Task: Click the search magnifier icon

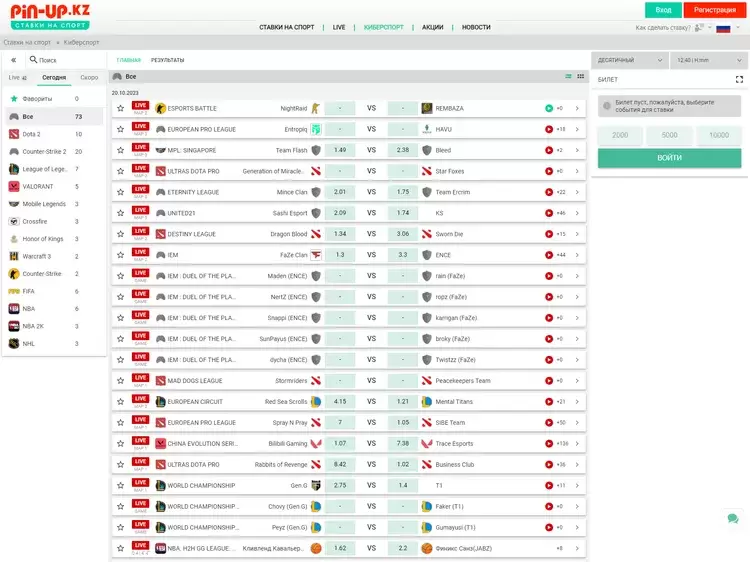Action: click(x=33, y=60)
